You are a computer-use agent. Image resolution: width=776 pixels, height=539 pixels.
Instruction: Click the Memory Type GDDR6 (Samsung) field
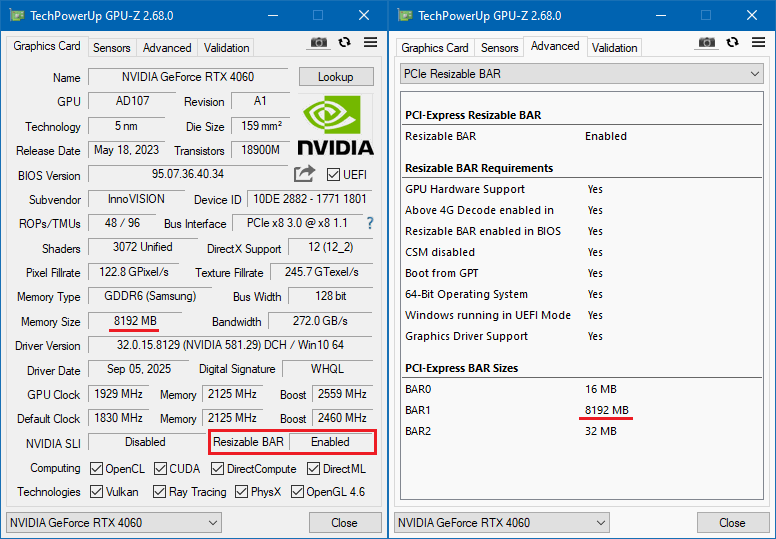(x=150, y=296)
